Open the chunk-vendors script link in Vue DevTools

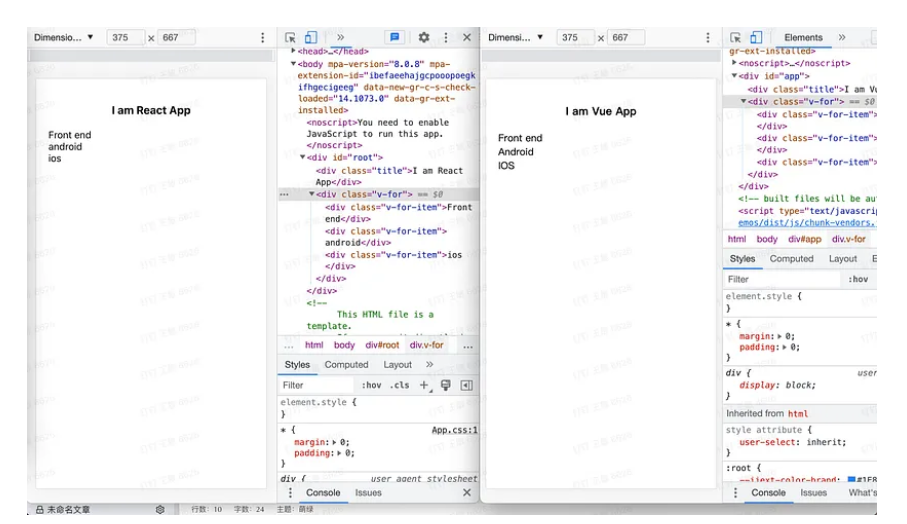point(808,223)
